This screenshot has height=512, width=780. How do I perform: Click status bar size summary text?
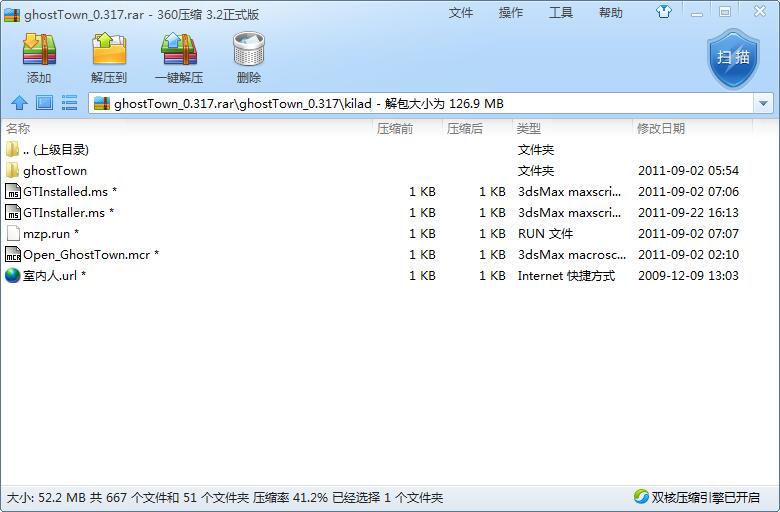pyautogui.click(x=224, y=497)
